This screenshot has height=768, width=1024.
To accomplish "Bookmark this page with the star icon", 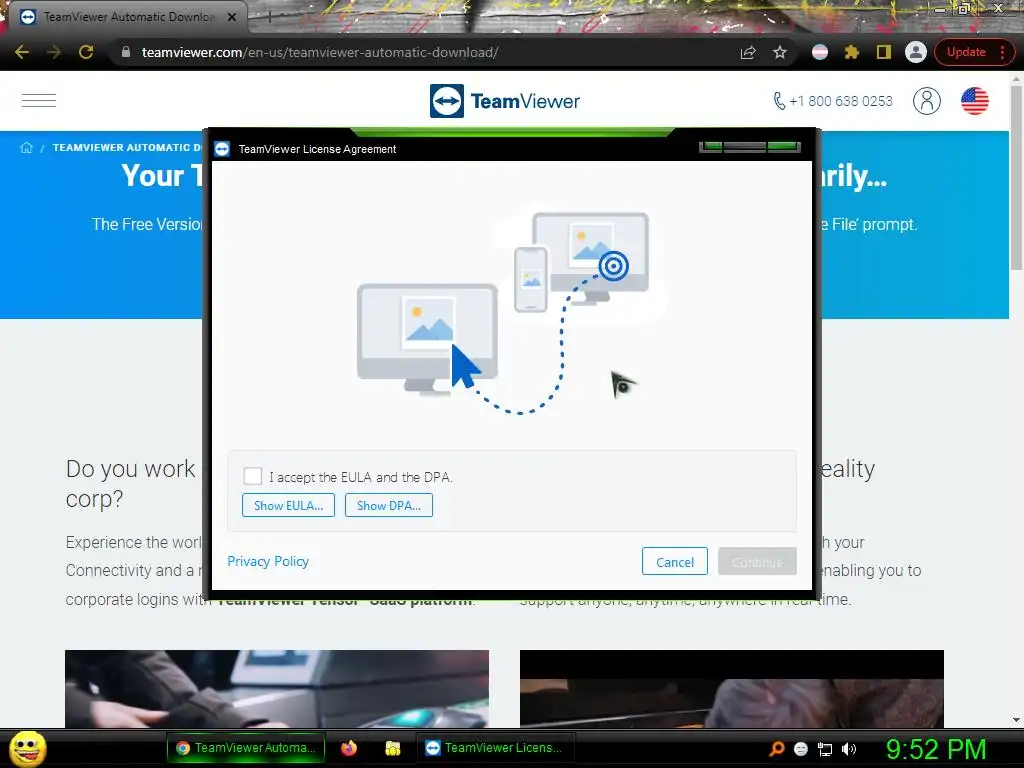I will point(780,52).
